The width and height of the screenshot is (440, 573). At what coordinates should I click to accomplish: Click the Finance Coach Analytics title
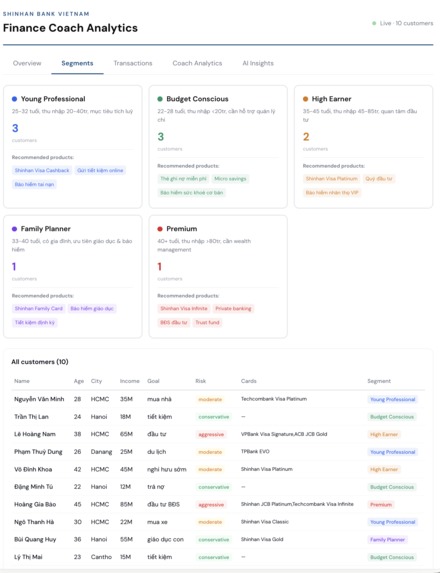[x=70, y=28]
